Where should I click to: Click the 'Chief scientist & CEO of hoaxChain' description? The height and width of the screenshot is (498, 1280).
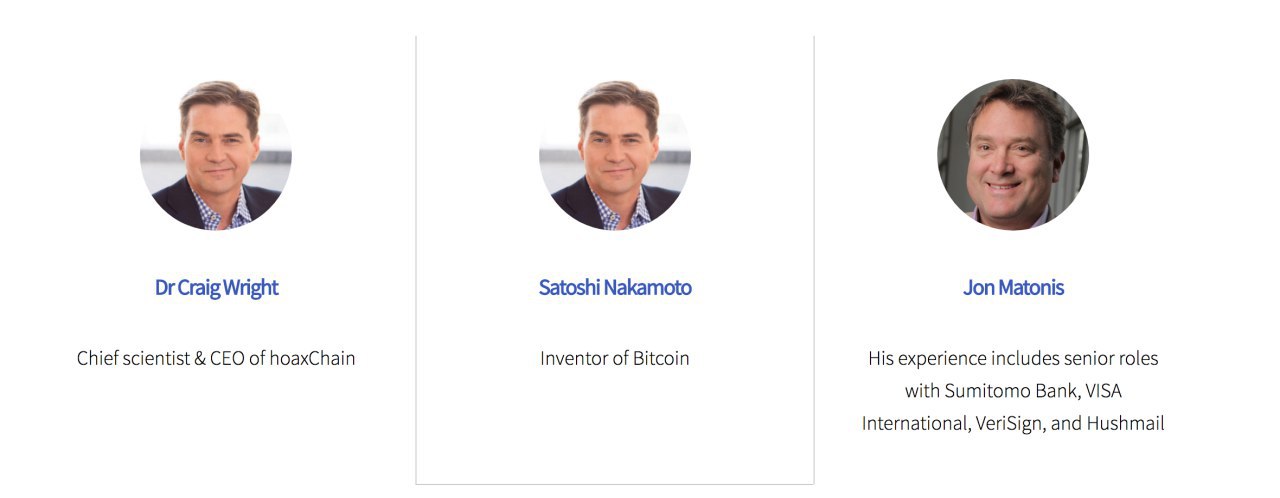[x=216, y=358]
